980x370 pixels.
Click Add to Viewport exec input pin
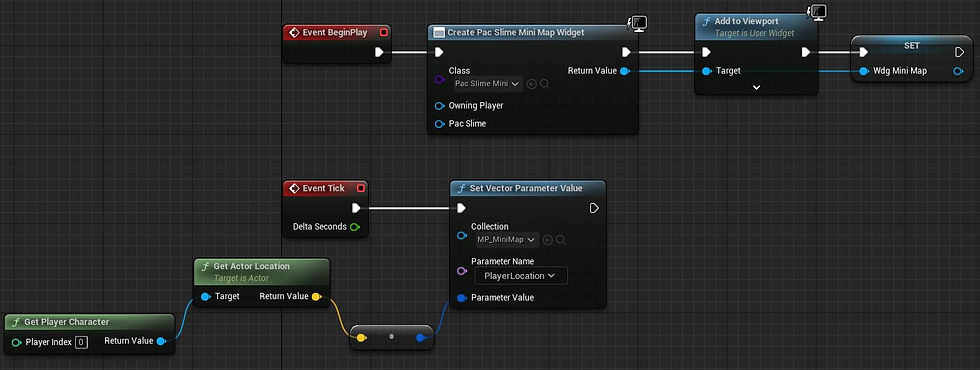click(x=706, y=52)
